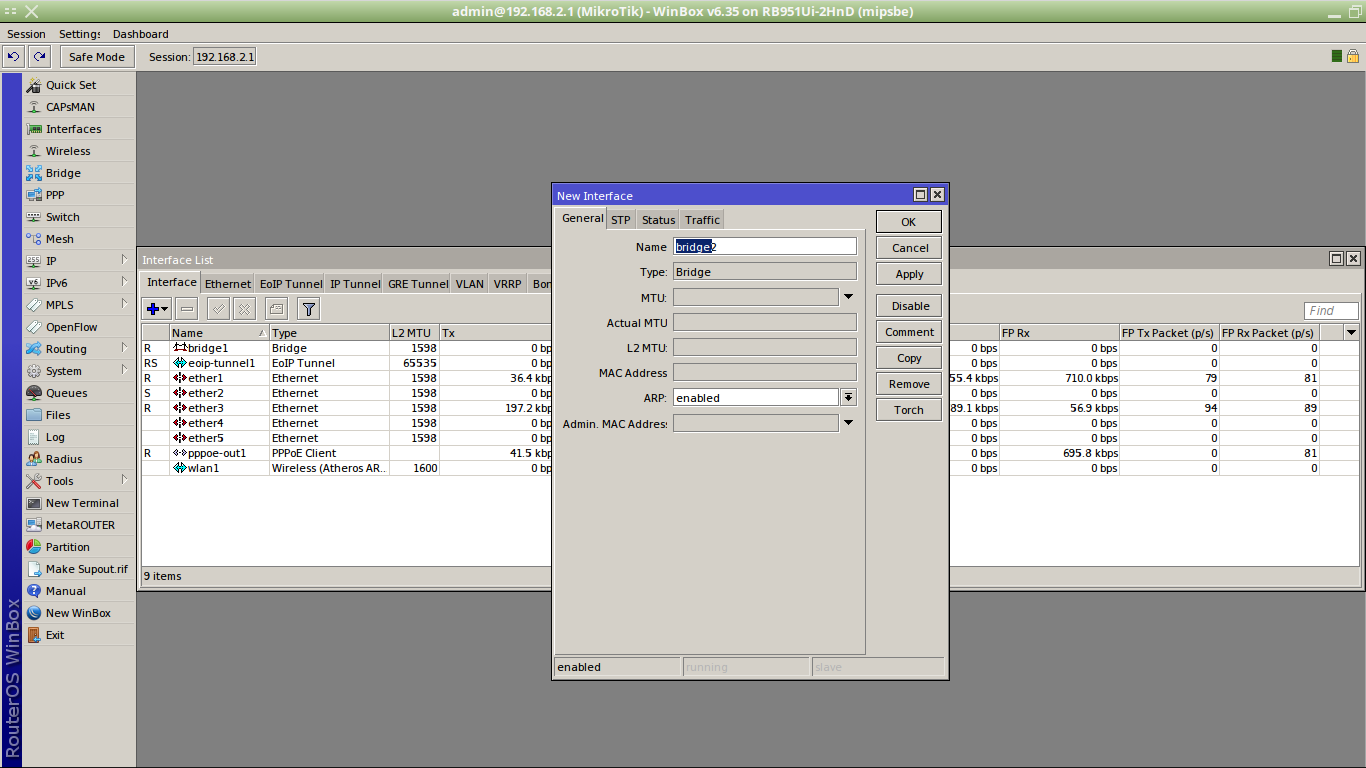Open the Interfaces sidebar entry
Viewport: 1366px width, 768px height.
click(78, 129)
